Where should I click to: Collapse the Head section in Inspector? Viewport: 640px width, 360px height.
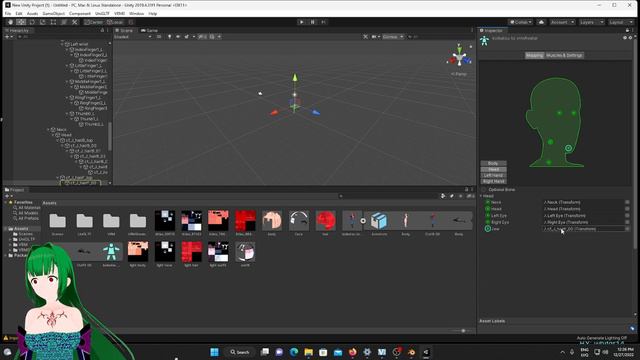(481, 196)
